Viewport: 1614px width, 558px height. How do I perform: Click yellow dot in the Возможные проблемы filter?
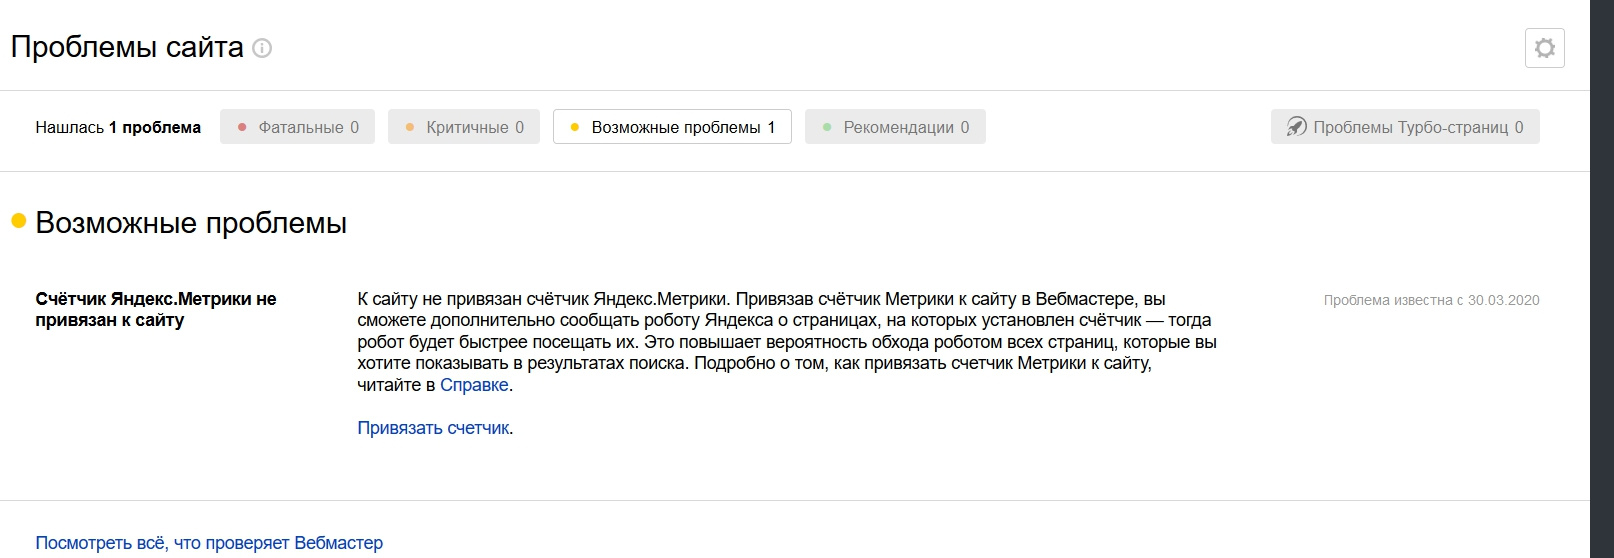tap(575, 127)
